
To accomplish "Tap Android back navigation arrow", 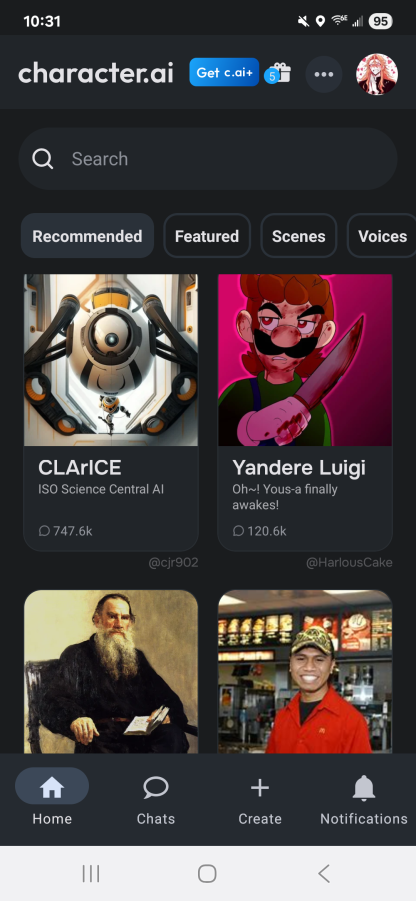I will point(323,873).
